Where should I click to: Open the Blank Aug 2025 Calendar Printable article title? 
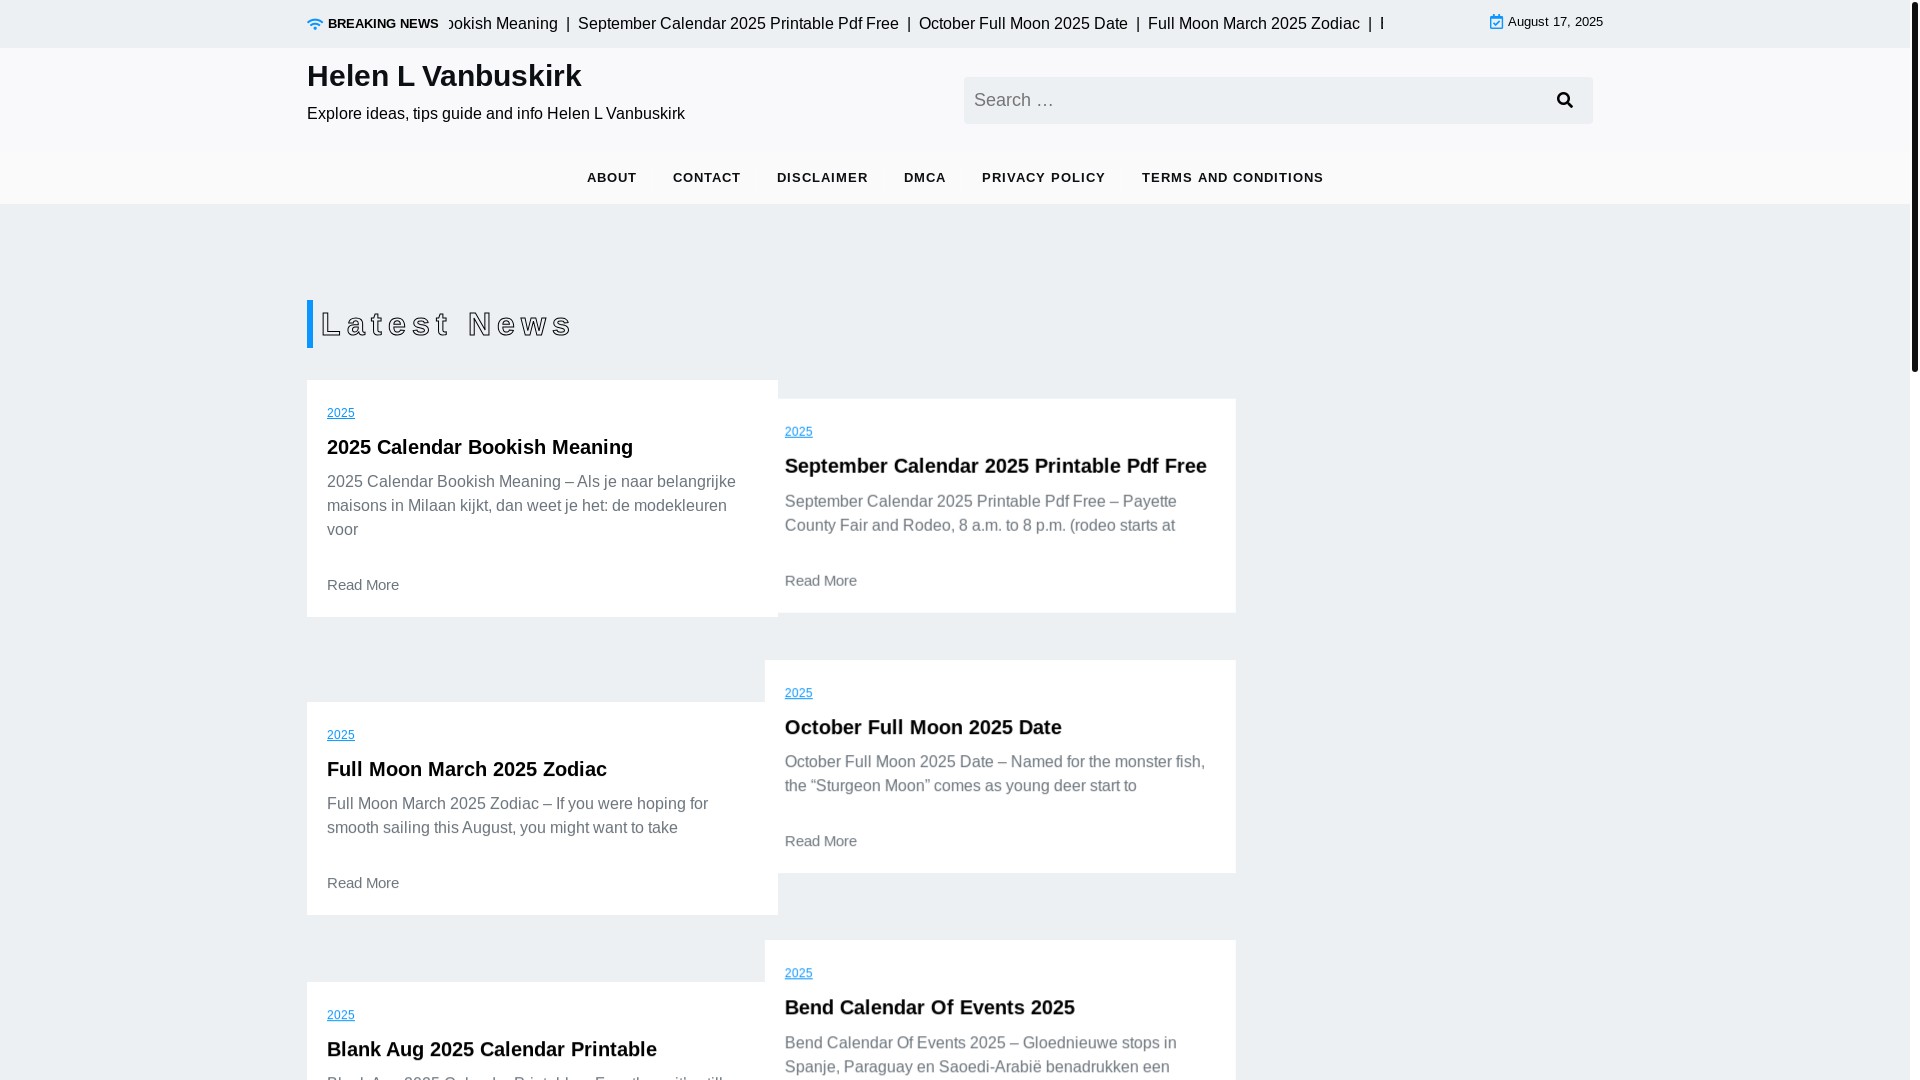pos(492,1049)
